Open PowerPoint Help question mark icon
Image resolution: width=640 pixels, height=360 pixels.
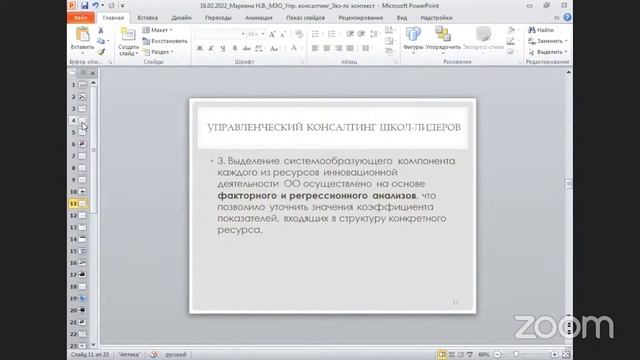coord(567,18)
